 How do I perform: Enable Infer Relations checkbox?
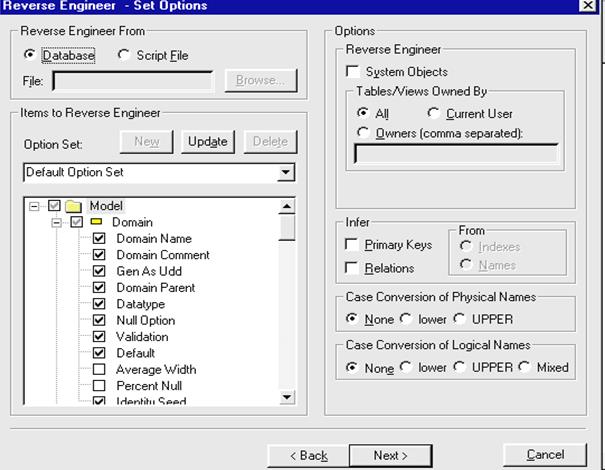[x=352, y=268]
